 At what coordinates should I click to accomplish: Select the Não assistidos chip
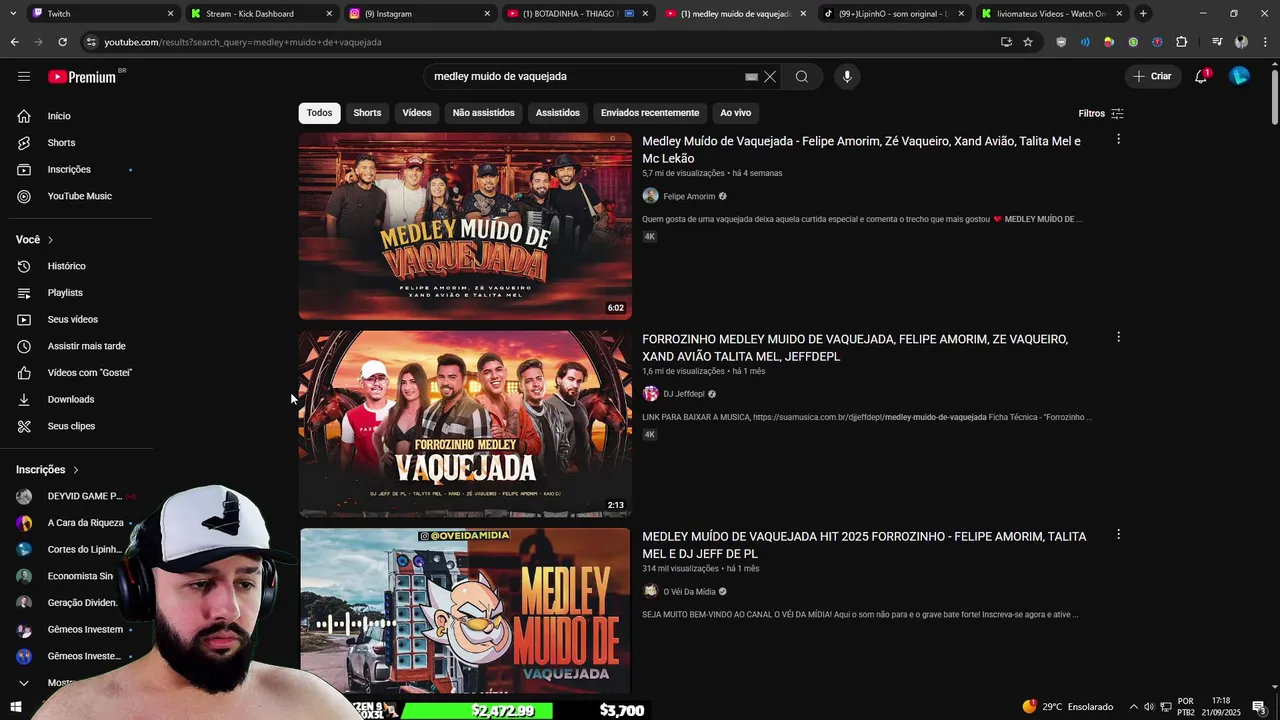[484, 113]
